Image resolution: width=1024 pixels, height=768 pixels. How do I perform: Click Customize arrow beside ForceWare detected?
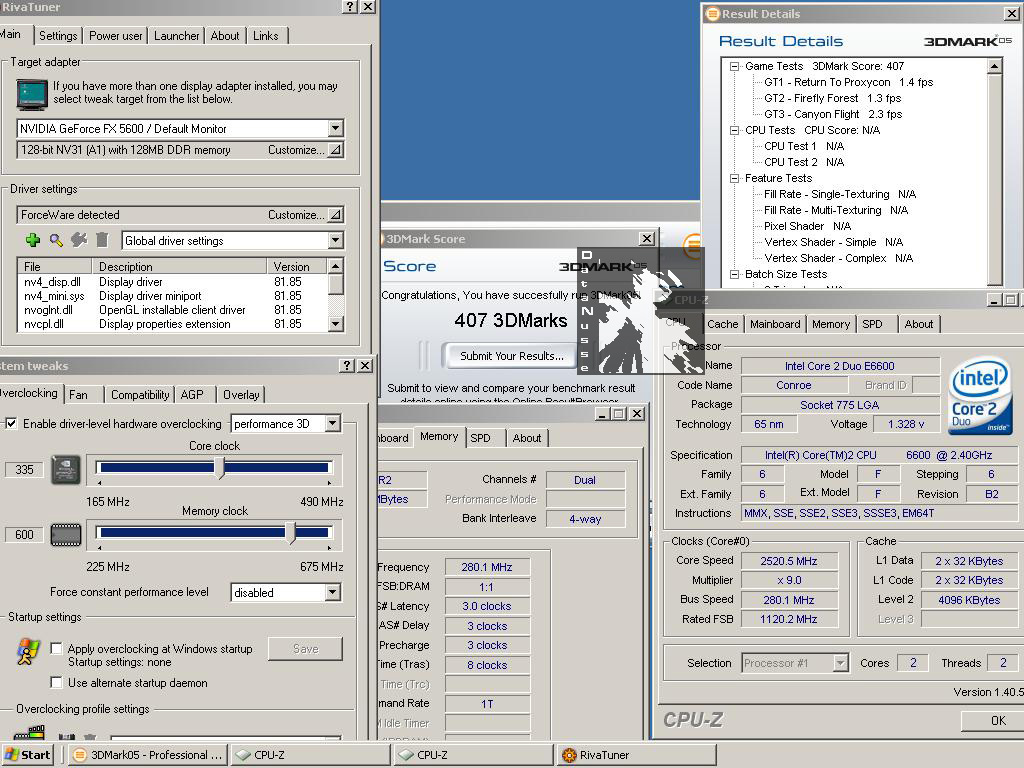click(x=335, y=215)
